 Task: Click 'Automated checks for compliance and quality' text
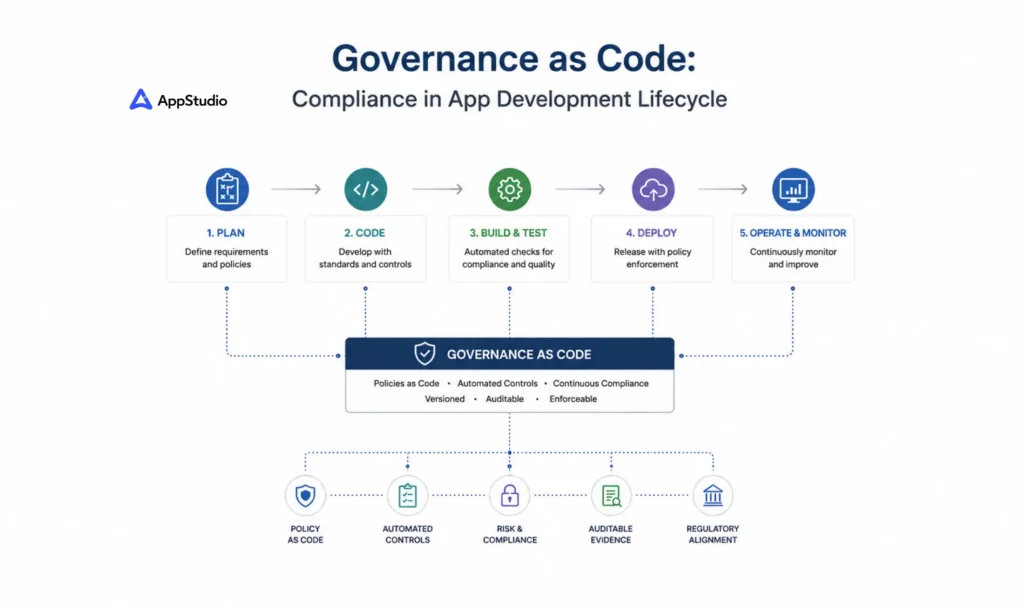click(x=509, y=258)
